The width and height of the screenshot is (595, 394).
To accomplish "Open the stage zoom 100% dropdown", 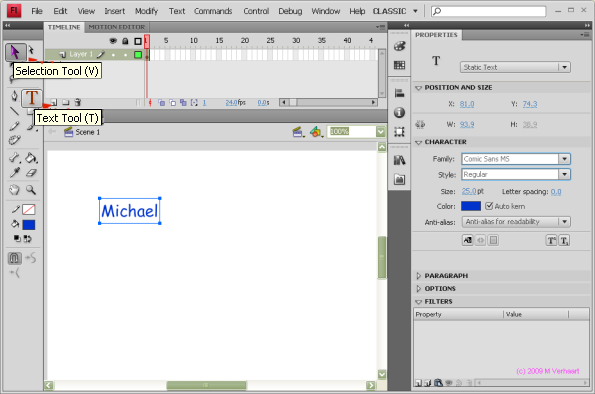I will pyautogui.click(x=381, y=132).
